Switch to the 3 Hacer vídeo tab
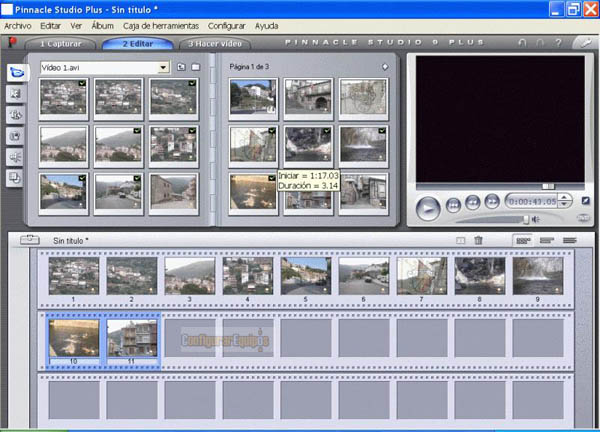The height and width of the screenshot is (432, 600). (215, 44)
